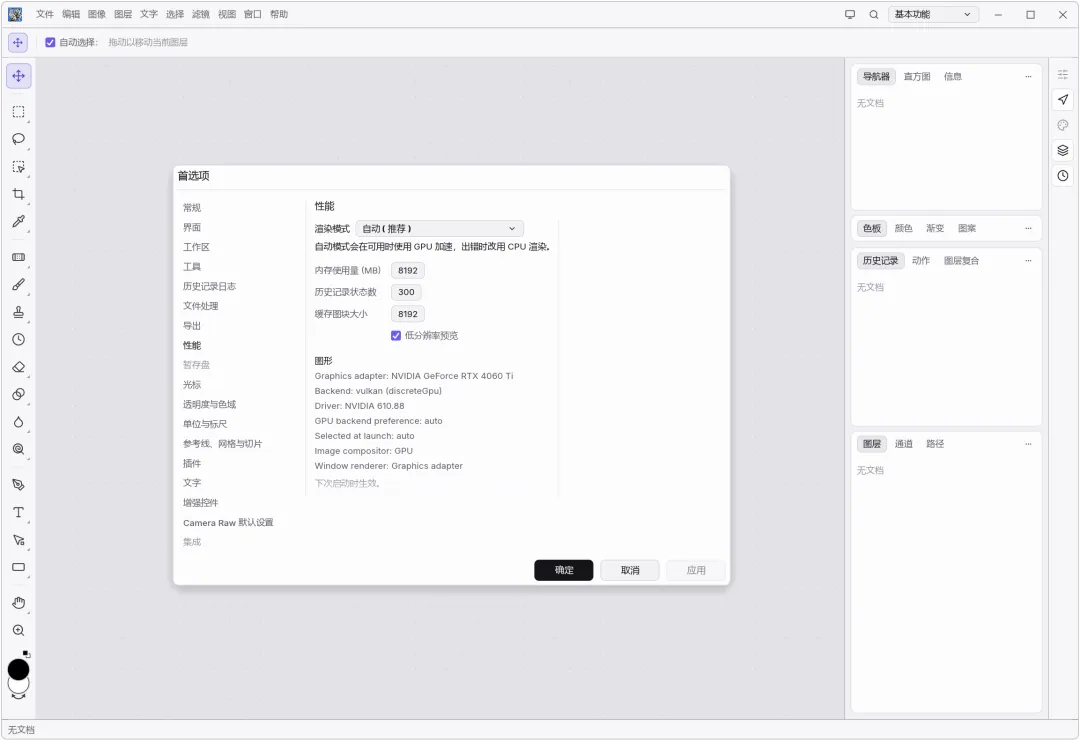This screenshot has width=1080, height=741.
Task: Open the adjustments sliders icon in right strip
Action: point(1063,74)
